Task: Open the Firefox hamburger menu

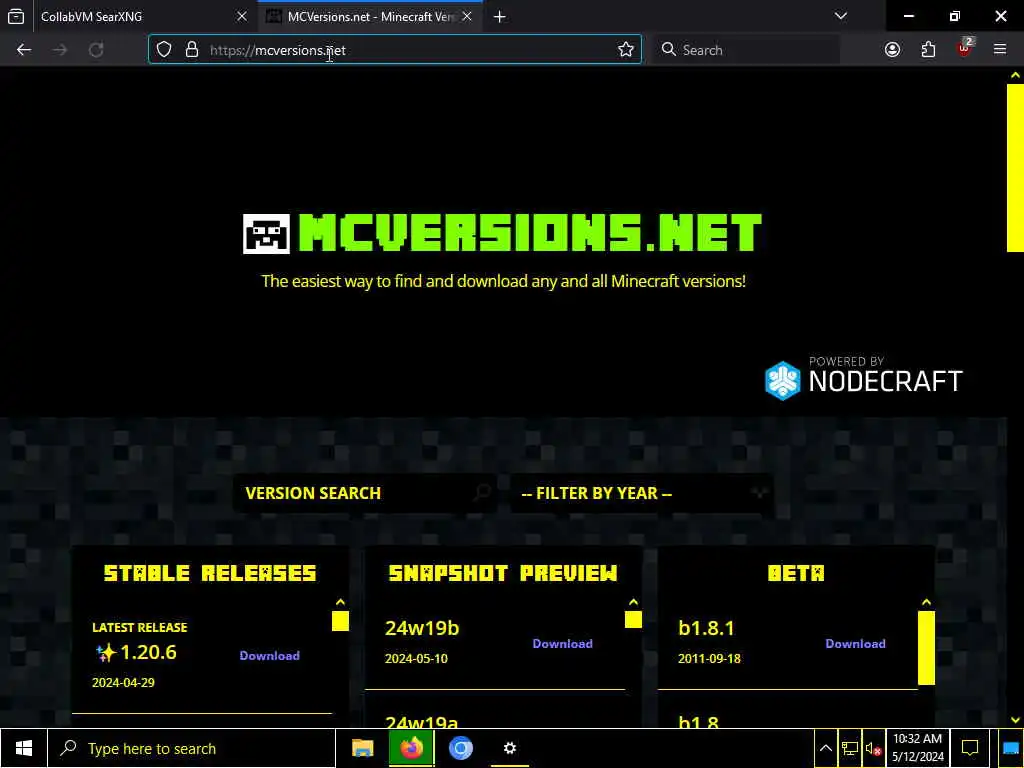Action: click(x=1000, y=49)
